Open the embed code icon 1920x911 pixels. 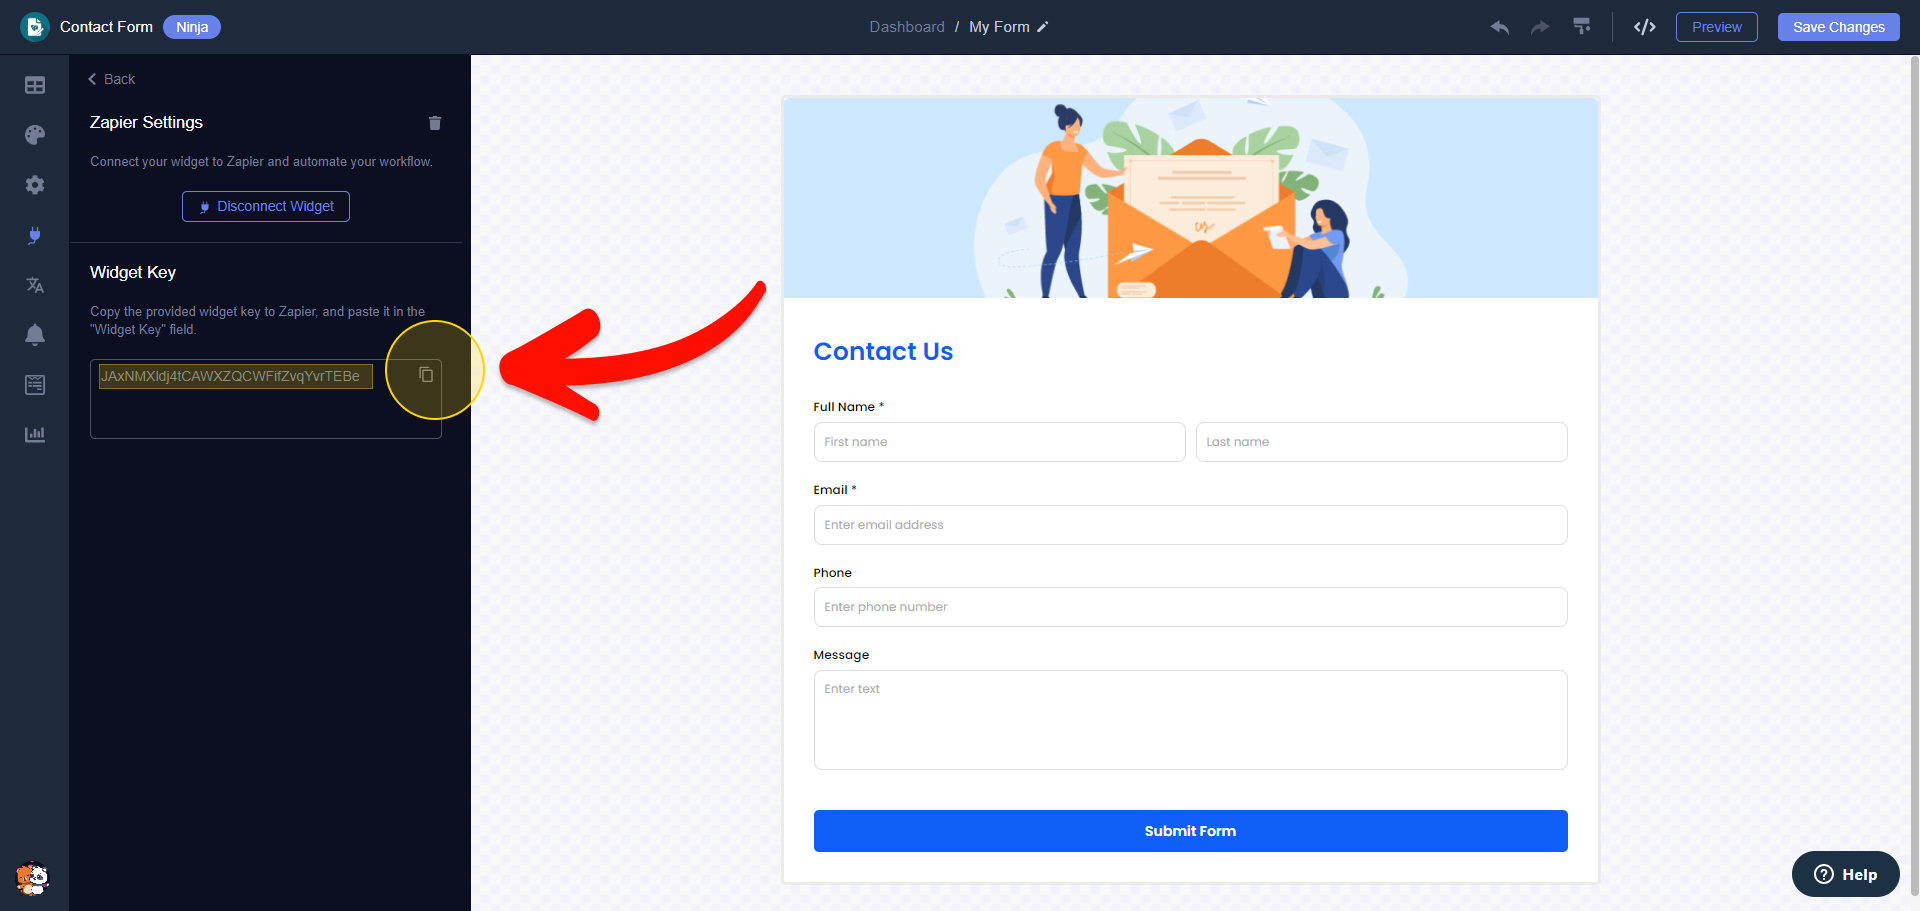tap(1645, 27)
